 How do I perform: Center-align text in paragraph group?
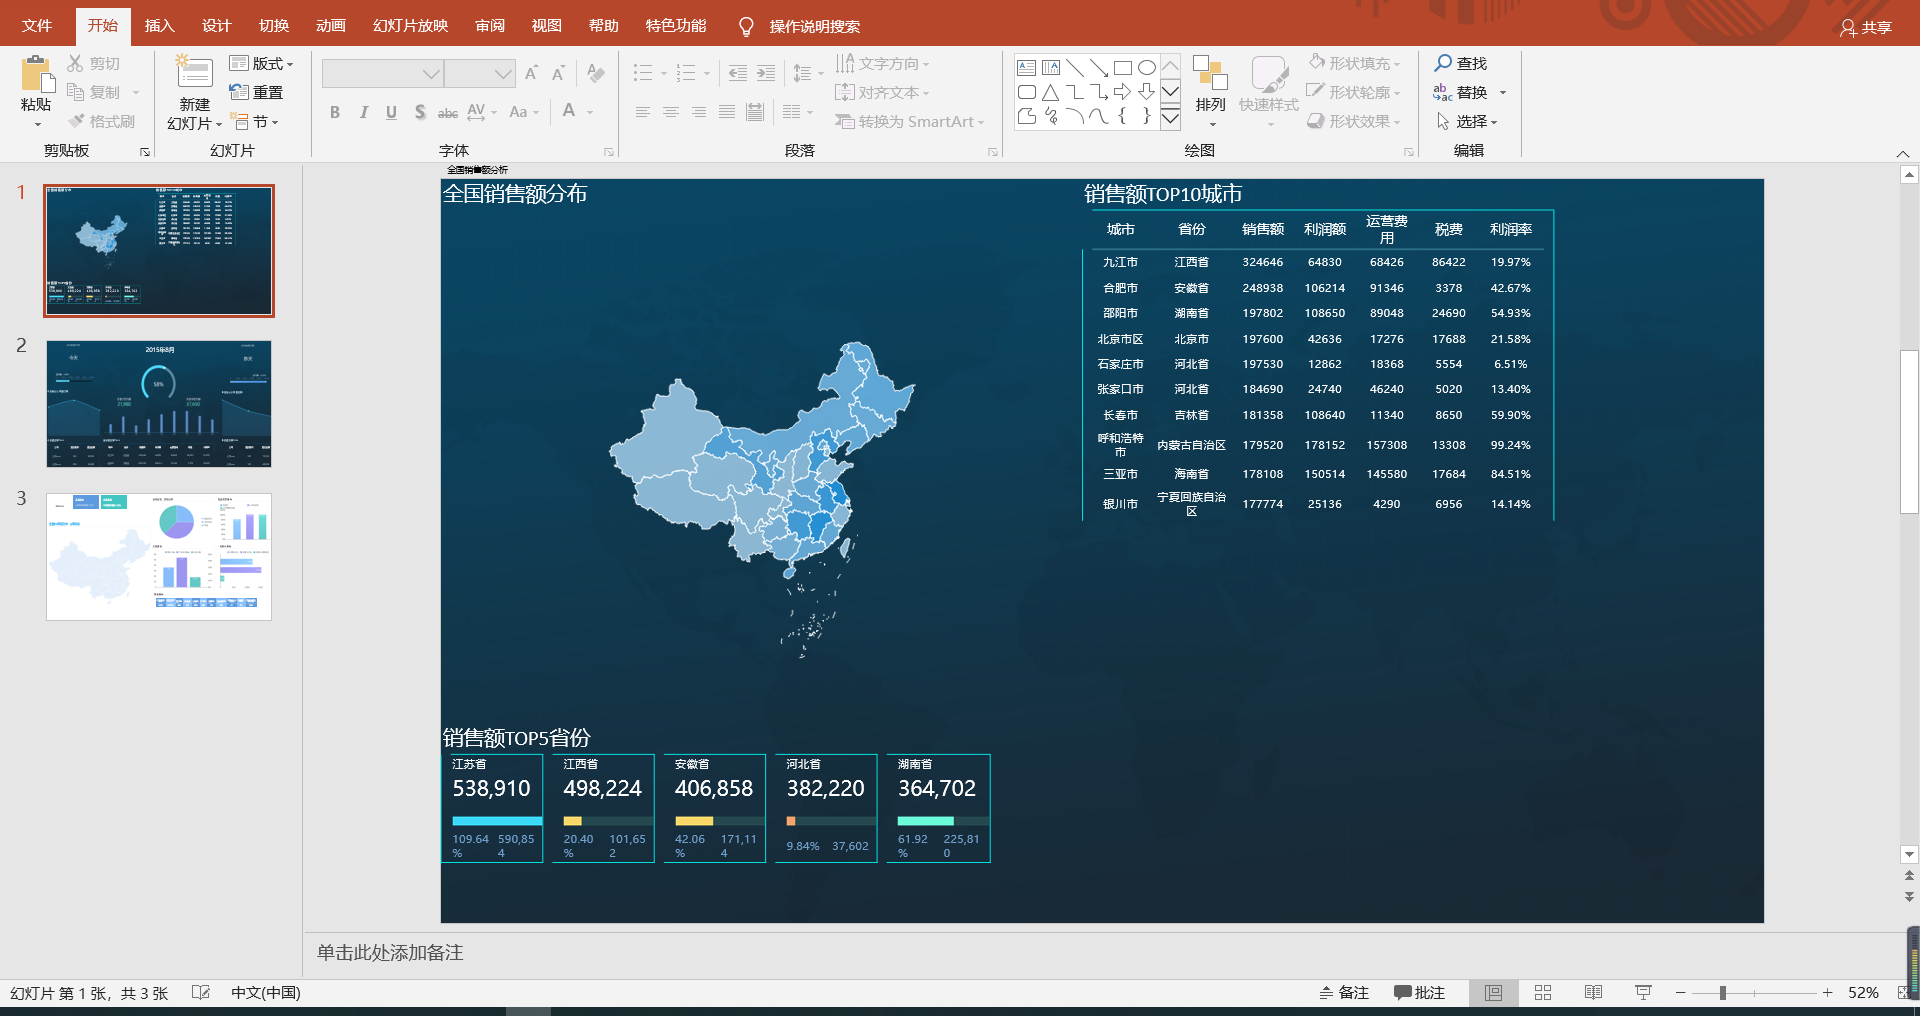tap(671, 112)
